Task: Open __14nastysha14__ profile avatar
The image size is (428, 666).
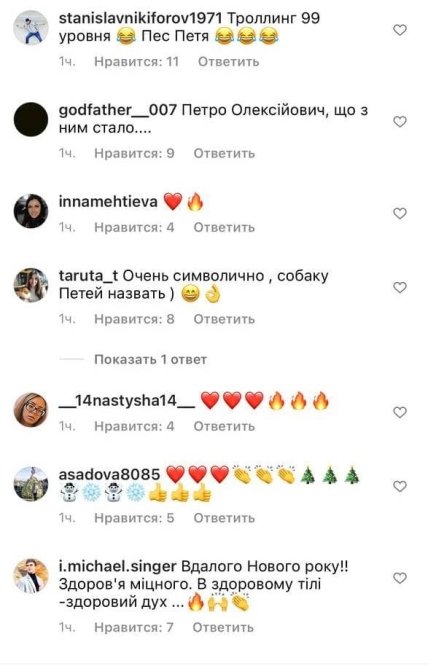Action: [x=31, y=409]
